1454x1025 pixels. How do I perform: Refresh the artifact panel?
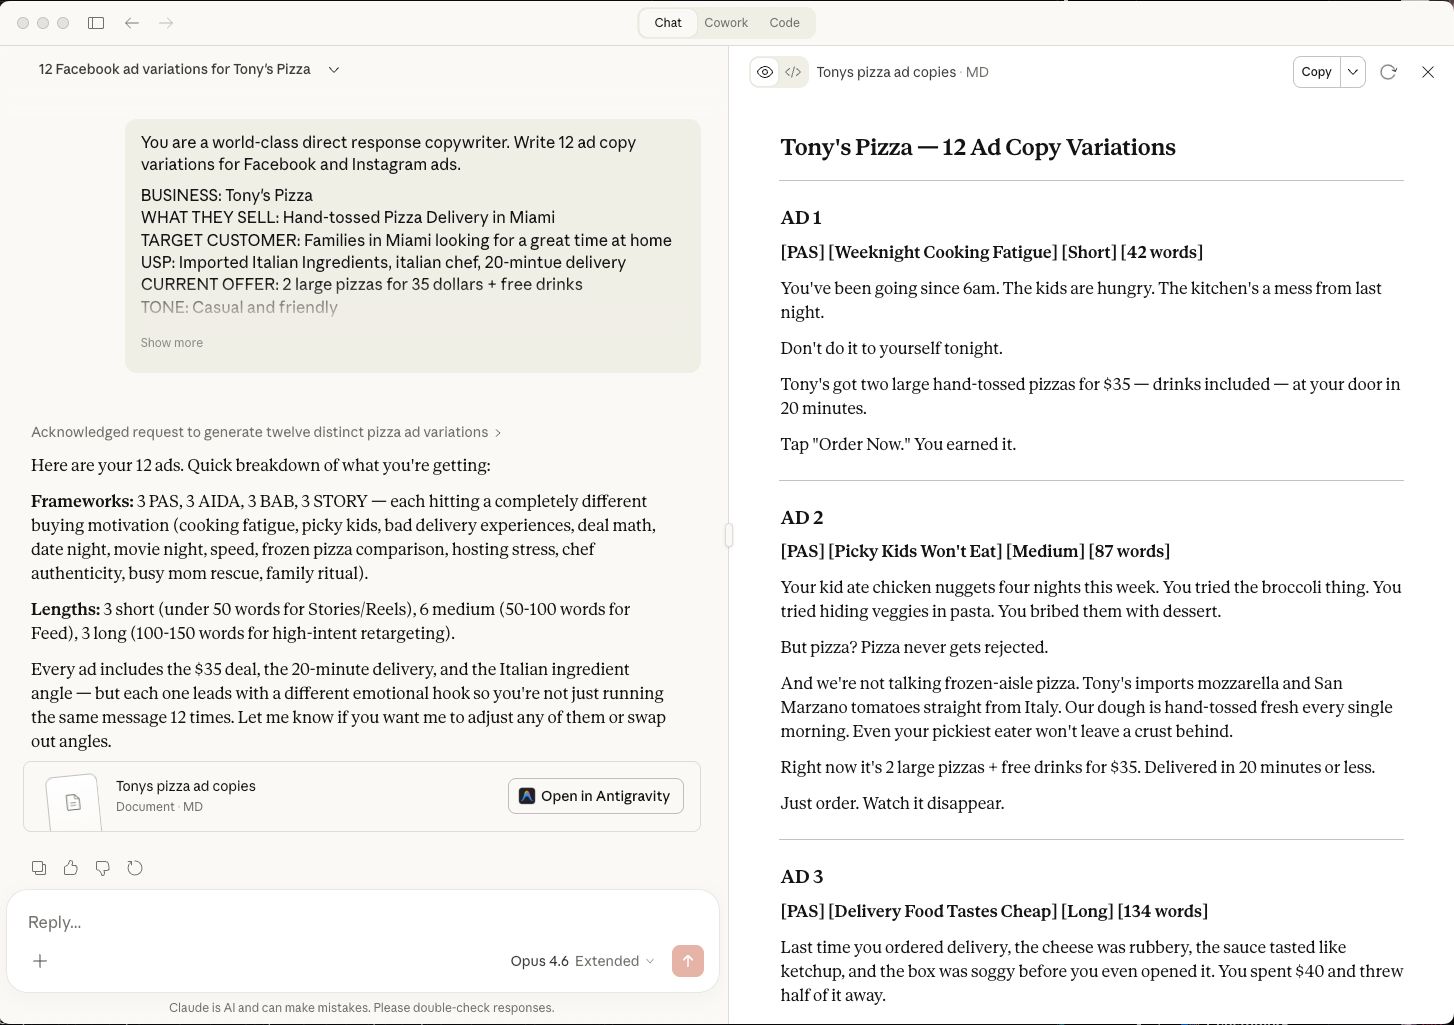(1388, 72)
